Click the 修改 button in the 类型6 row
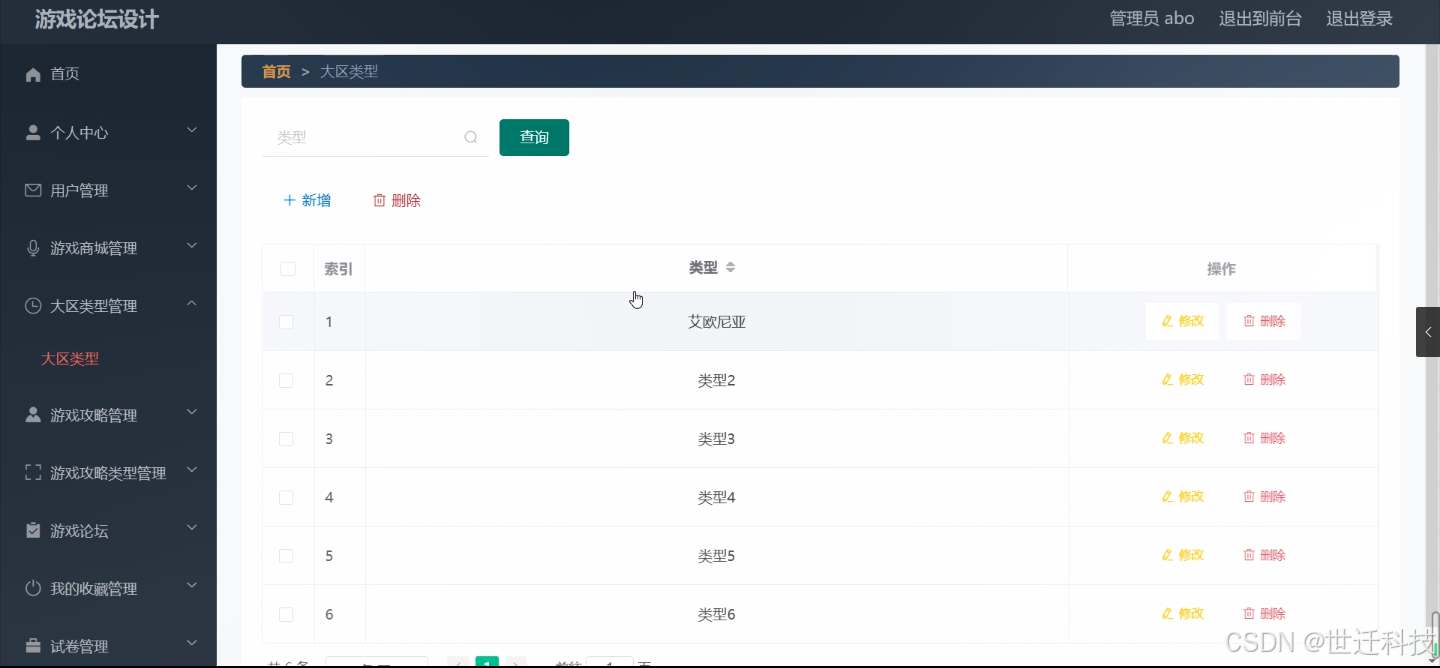The image size is (1440, 668). [x=1183, y=613]
